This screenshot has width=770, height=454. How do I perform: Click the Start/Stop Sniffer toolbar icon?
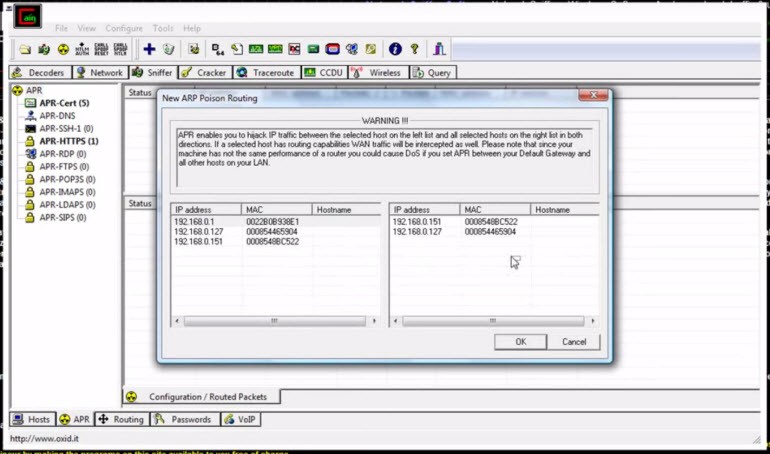click(x=44, y=49)
